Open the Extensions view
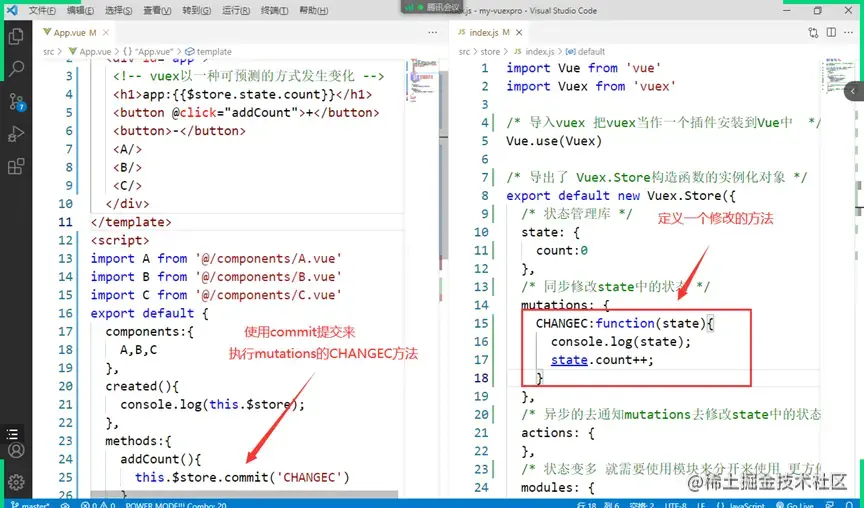Screen dimensions: 864x508 tap(16, 166)
